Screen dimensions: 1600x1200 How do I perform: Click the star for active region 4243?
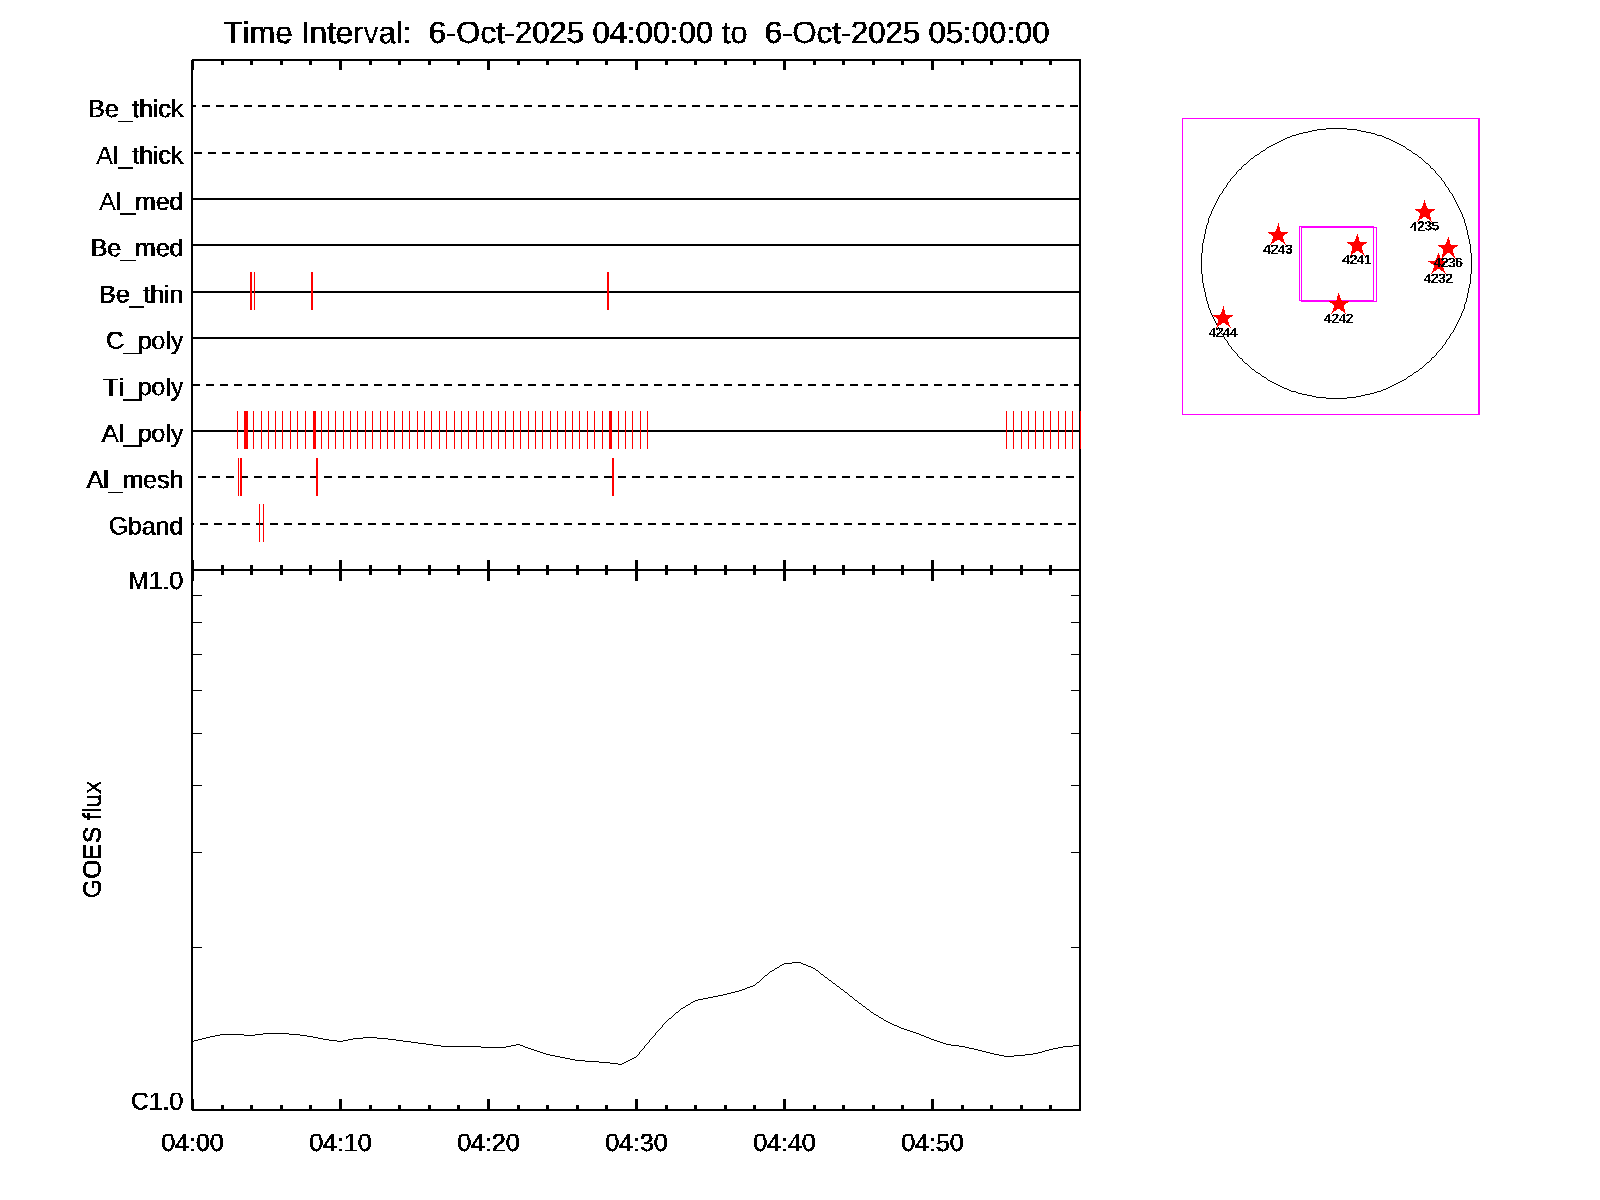[x=1277, y=236]
